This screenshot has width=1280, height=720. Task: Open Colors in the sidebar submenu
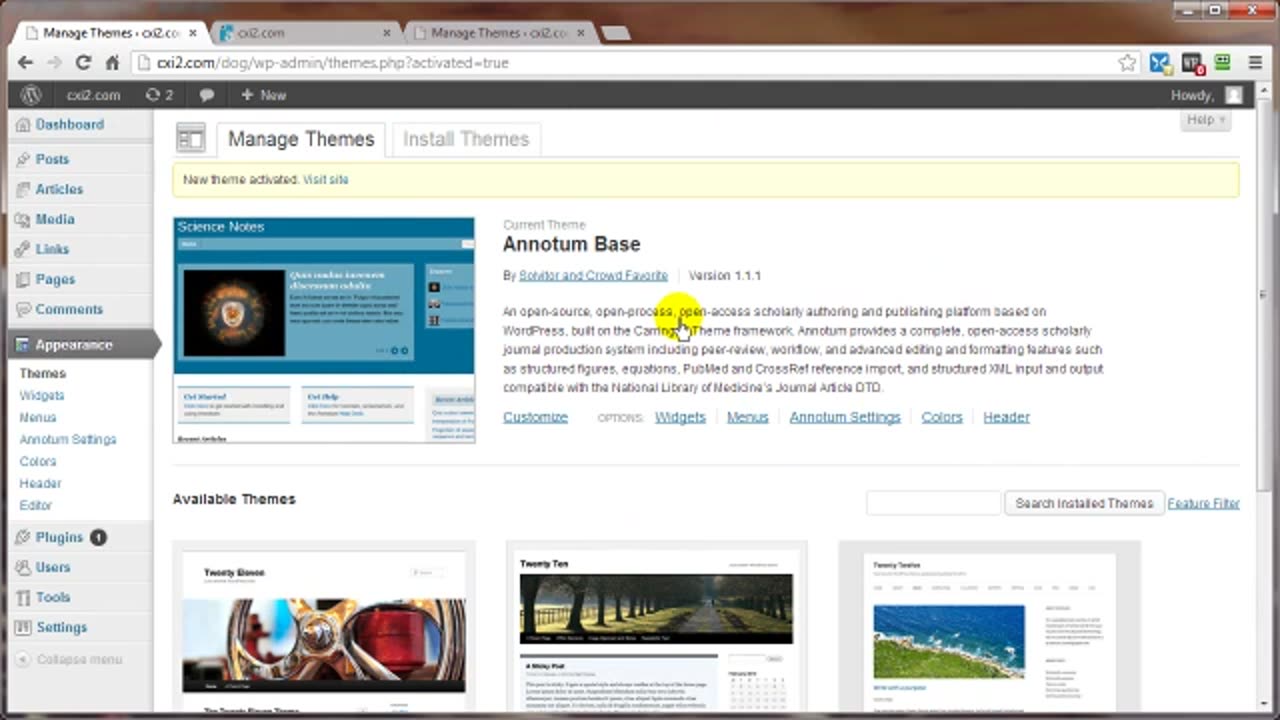point(38,461)
